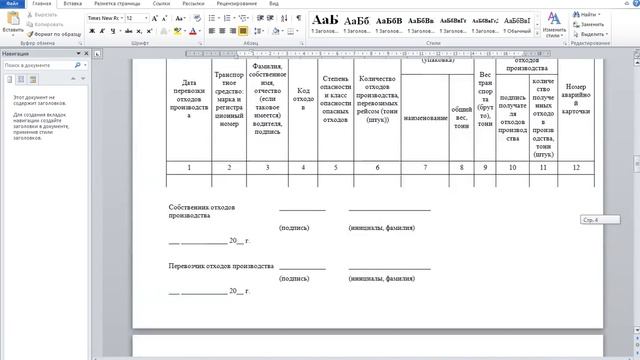Apply the first heading style with the largest АаБ sample

[x=325, y=25]
